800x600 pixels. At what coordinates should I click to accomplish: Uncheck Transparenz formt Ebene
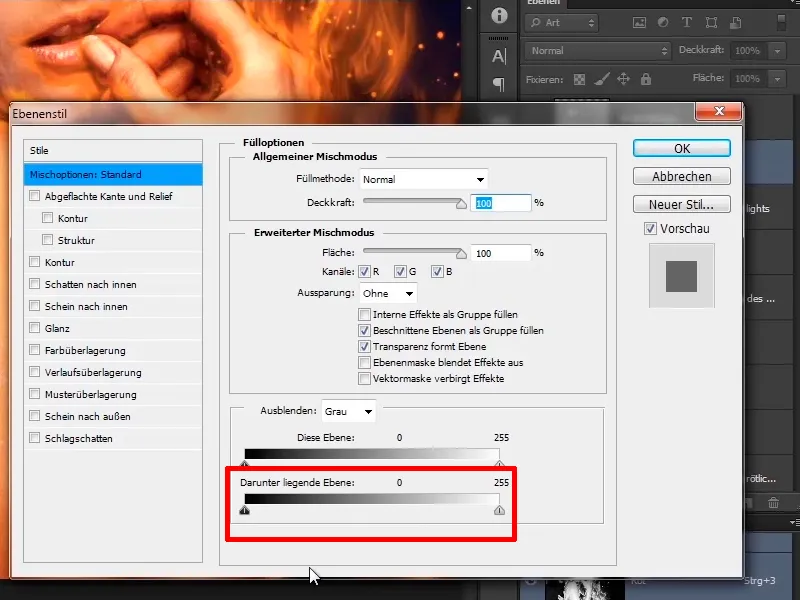tap(364, 346)
